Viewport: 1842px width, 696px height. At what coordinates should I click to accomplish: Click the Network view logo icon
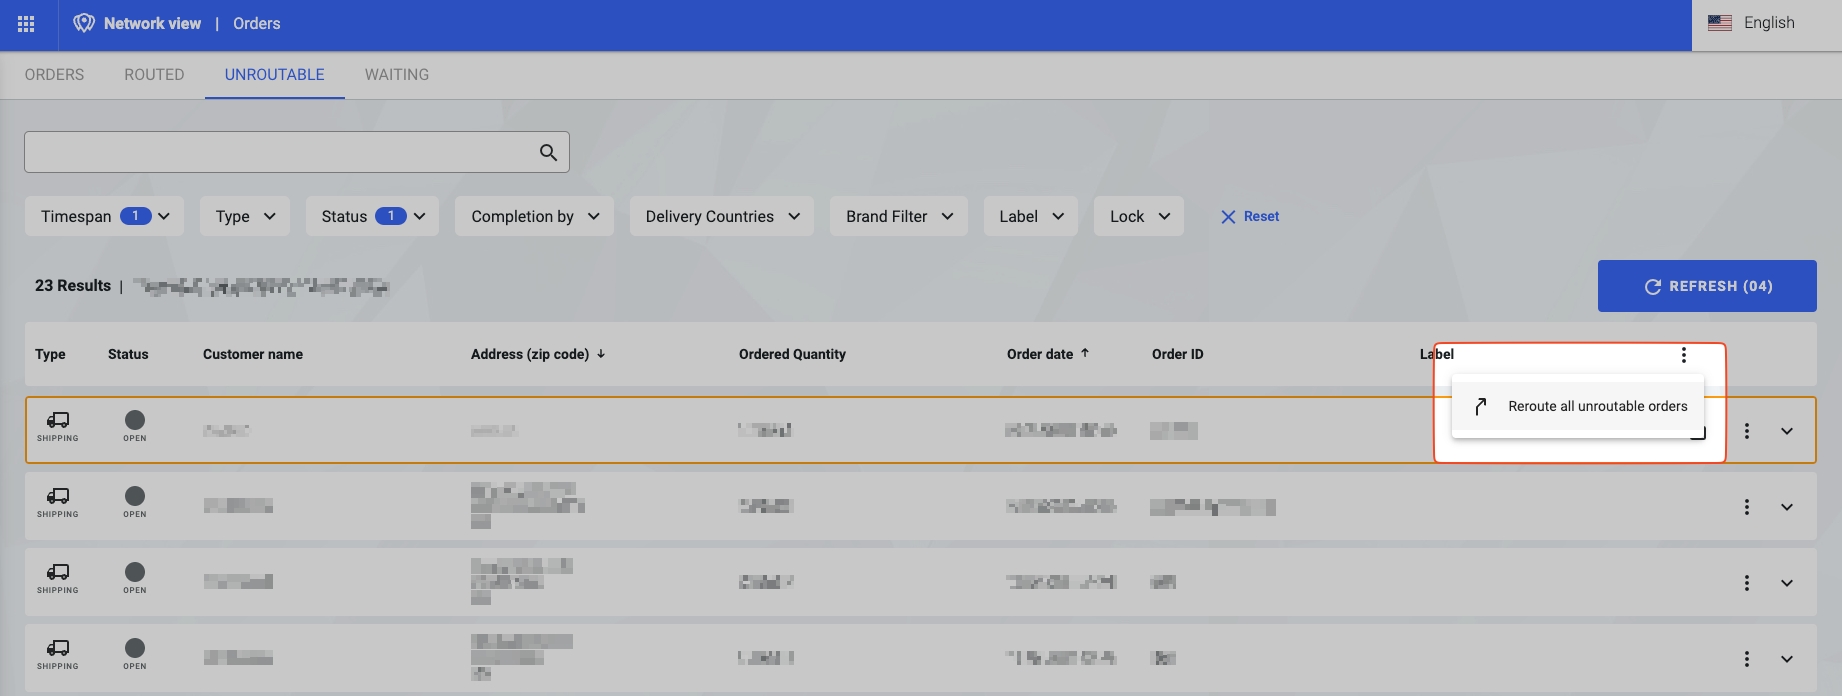point(84,24)
